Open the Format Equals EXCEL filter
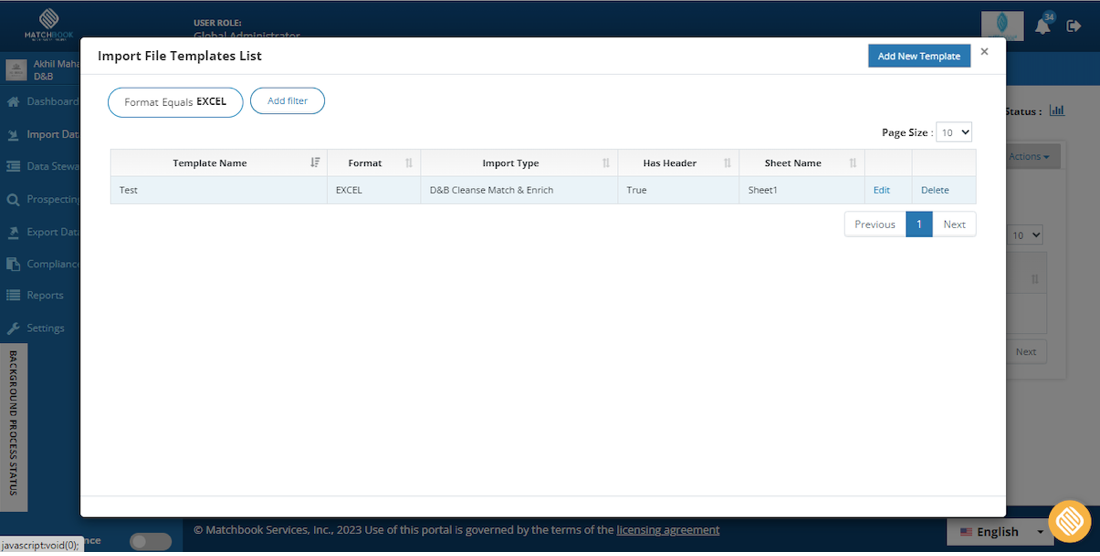 [175, 102]
